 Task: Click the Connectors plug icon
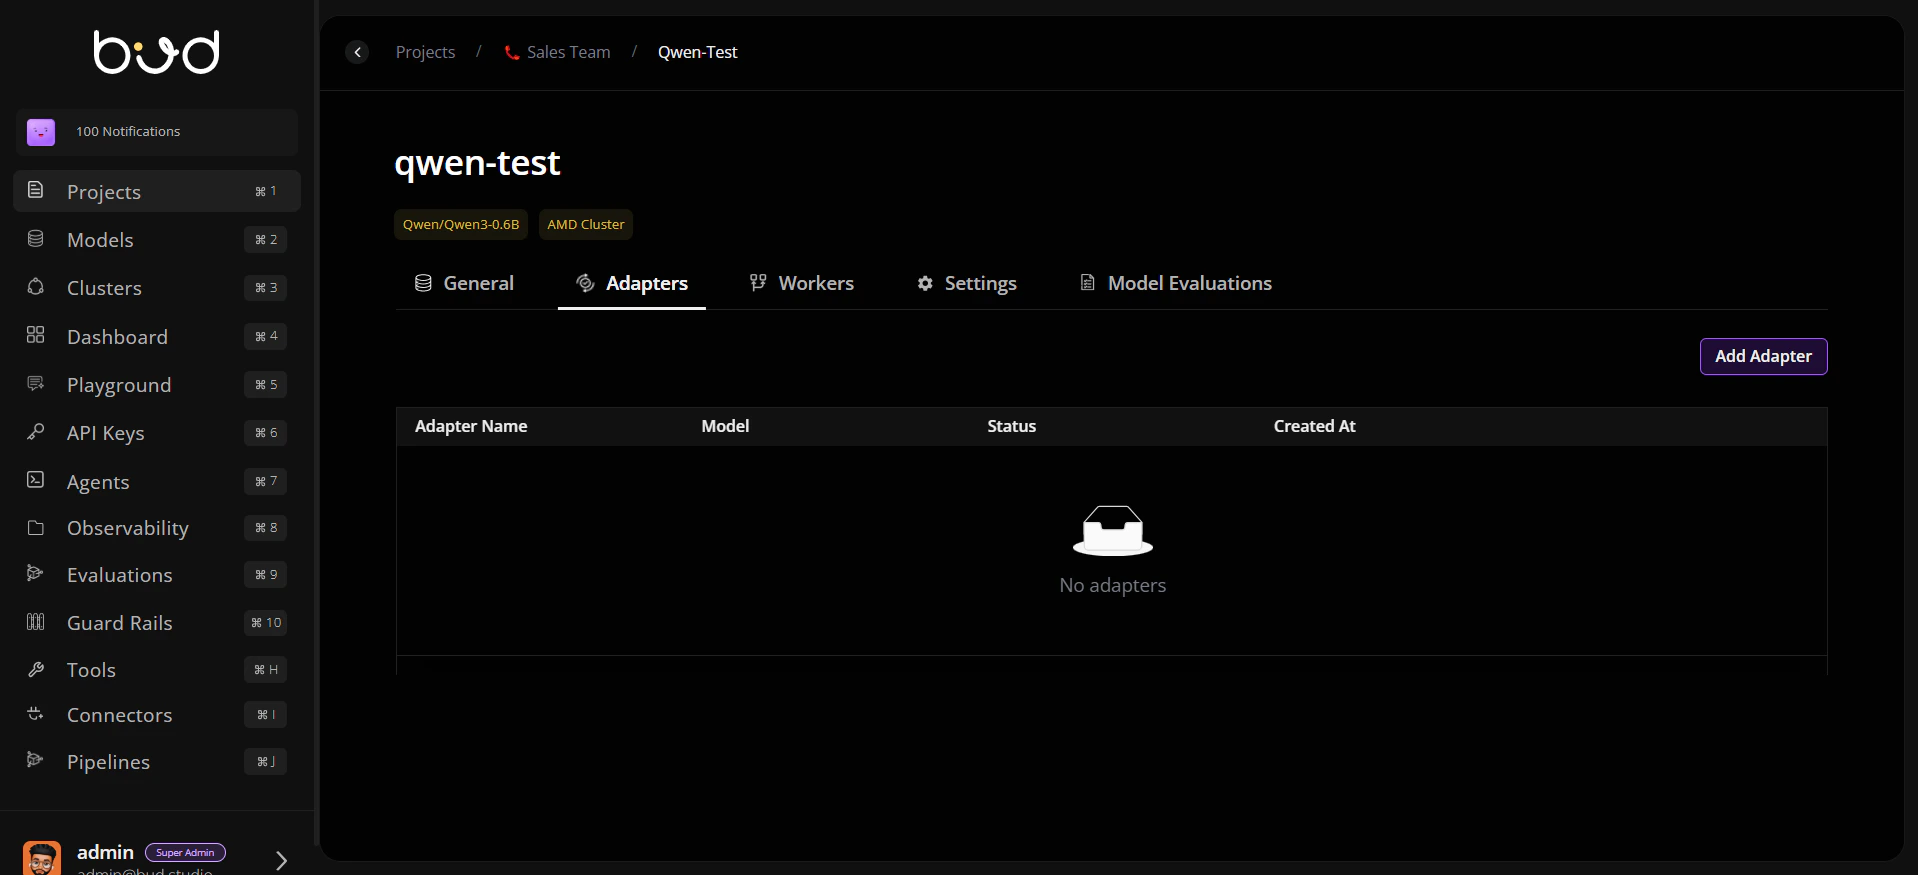pyautogui.click(x=36, y=714)
